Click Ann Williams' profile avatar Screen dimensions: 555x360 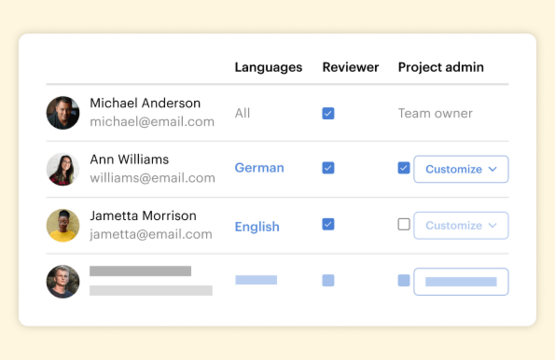(63, 169)
